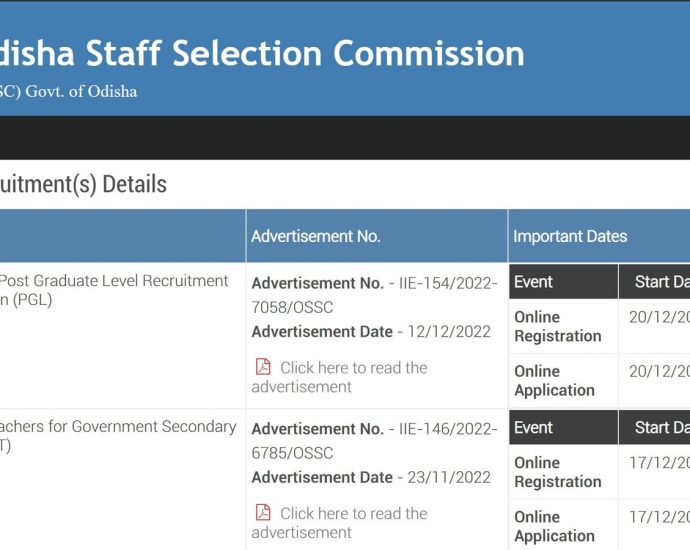Click Online Registration in the teachers row

pos(557,472)
